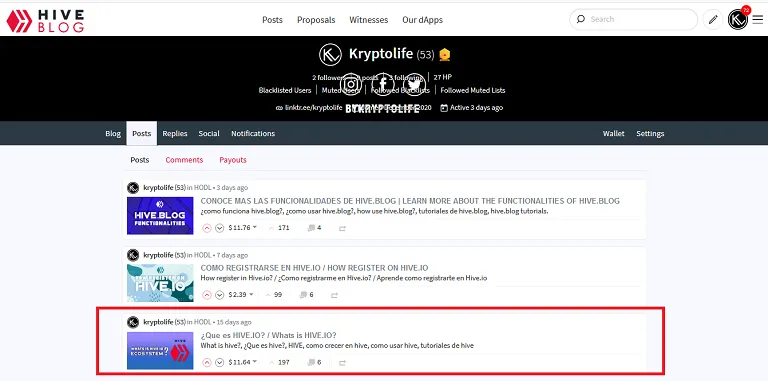Select the Payouts sub-tab
The height and width of the screenshot is (381, 768).
233,160
